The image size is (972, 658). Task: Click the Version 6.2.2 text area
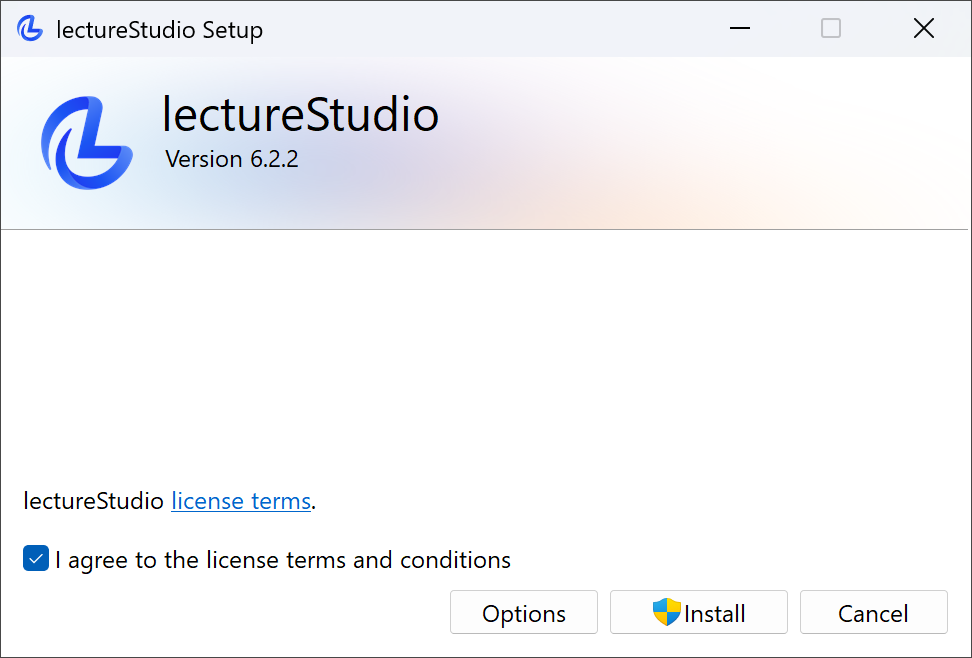point(231,158)
